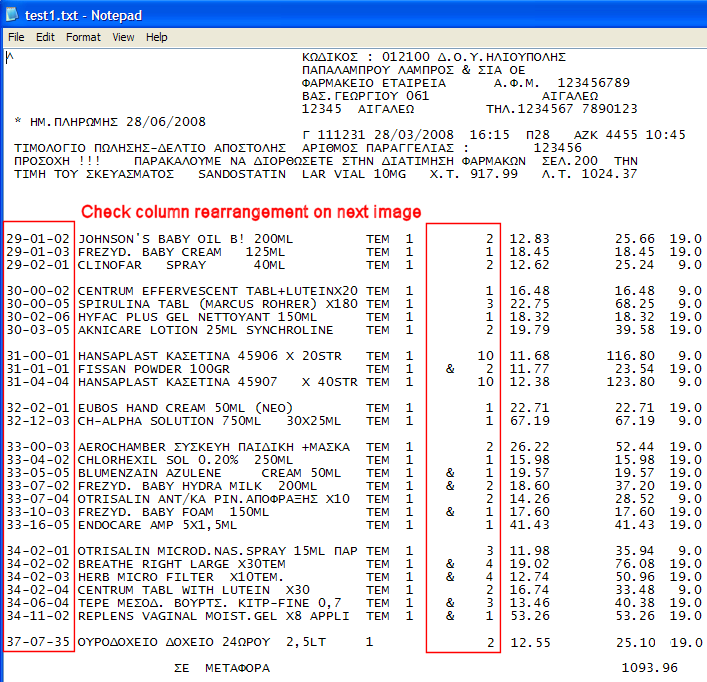
Task: Click the code '34-06-04'
Action: coord(38,604)
